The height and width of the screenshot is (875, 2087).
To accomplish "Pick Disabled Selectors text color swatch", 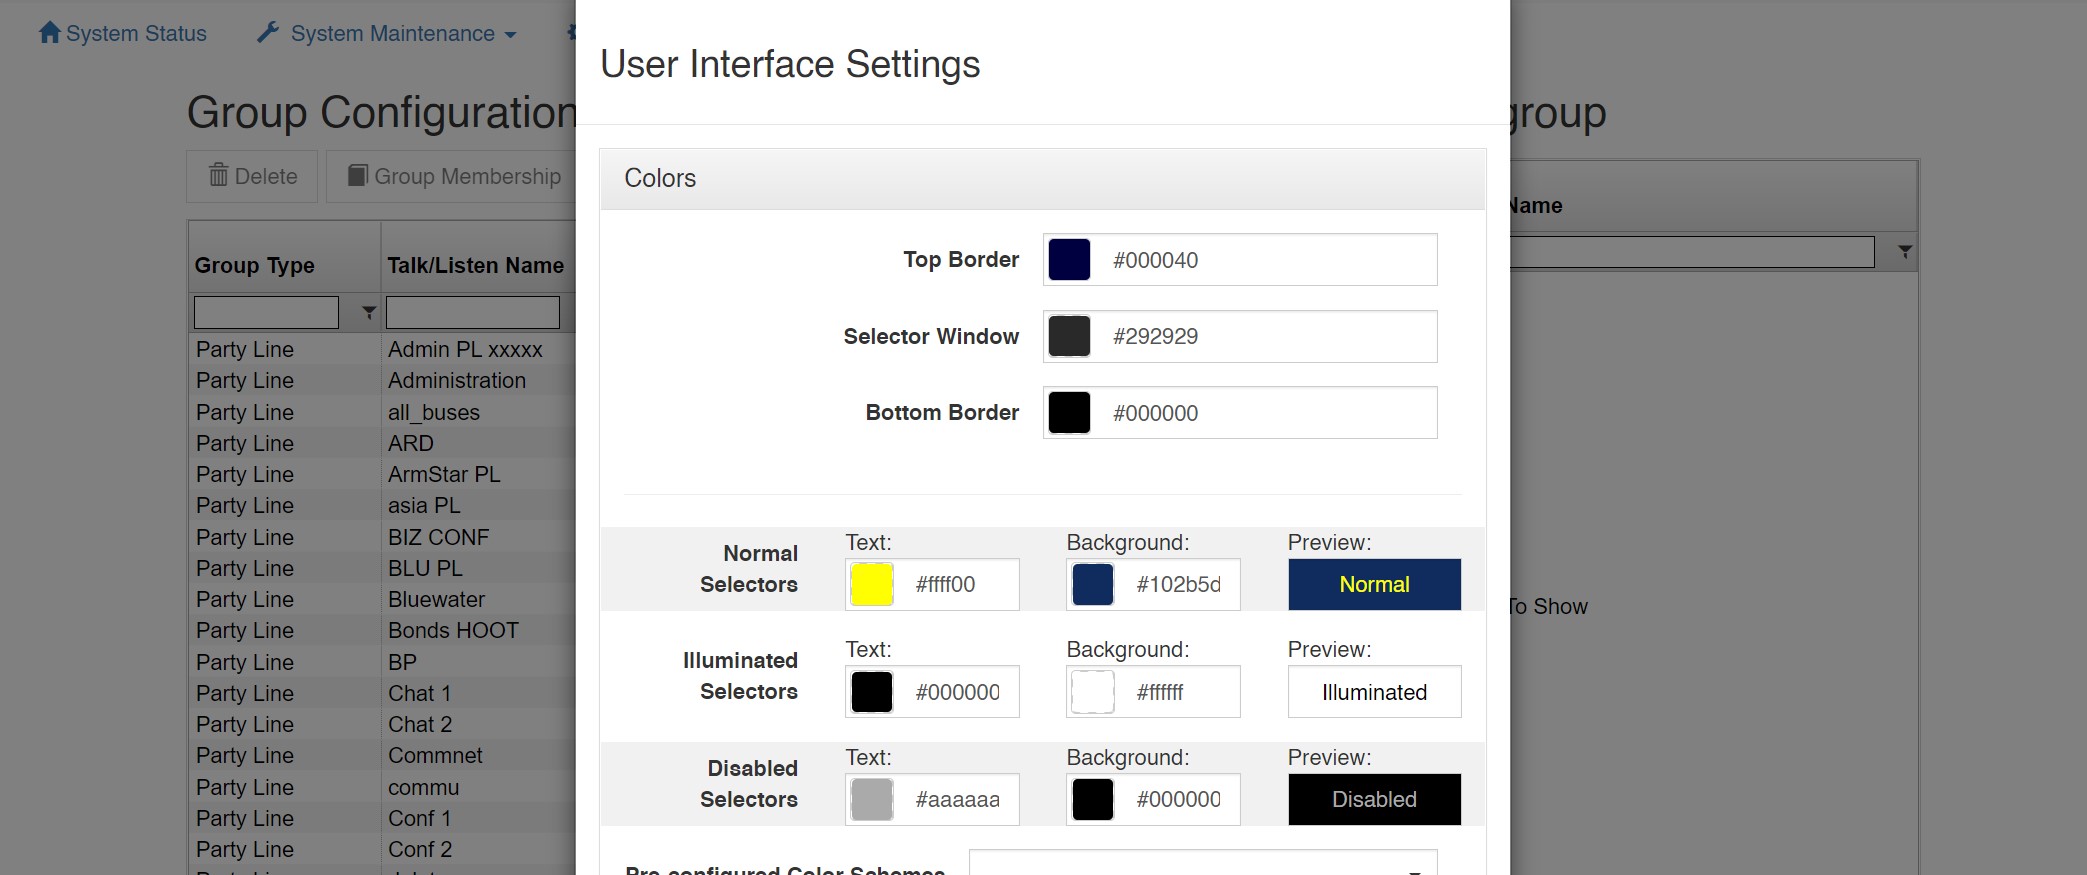I will point(871,799).
